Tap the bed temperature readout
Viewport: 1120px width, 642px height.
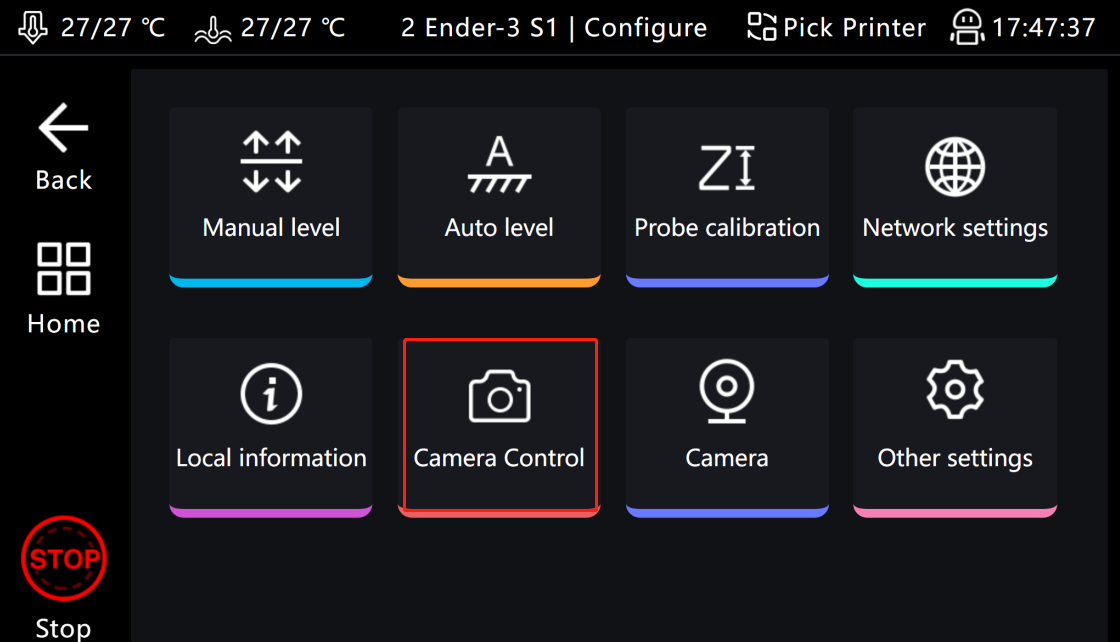[x=270, y=27]
